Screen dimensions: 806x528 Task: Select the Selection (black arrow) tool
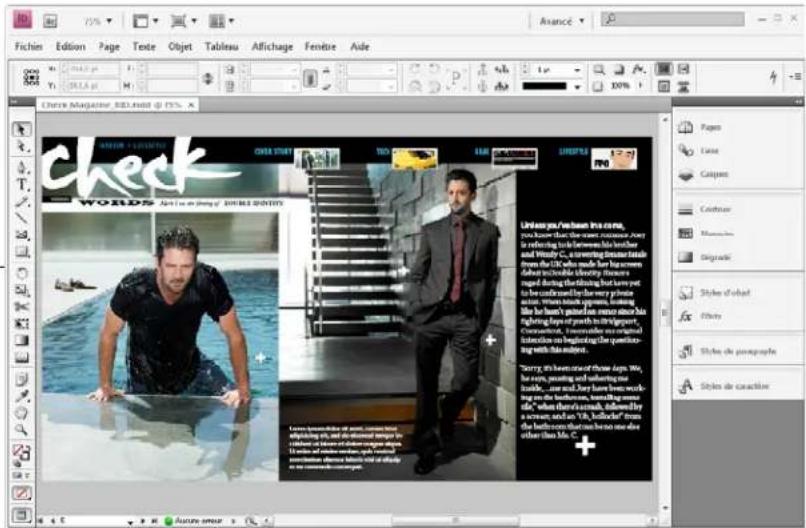22,129
